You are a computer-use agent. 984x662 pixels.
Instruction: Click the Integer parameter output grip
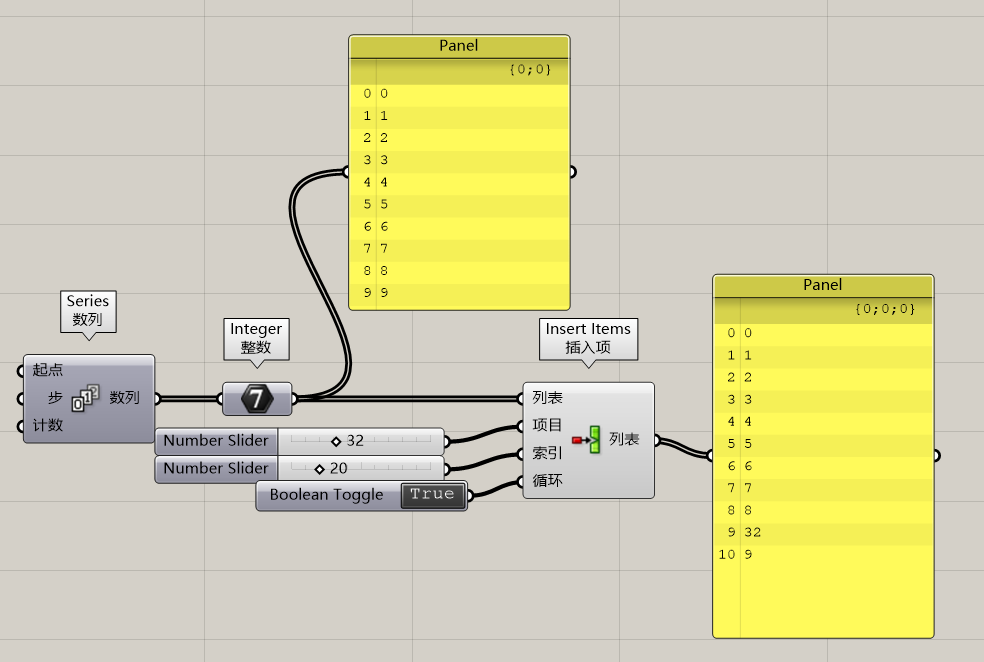pos(294,398)
